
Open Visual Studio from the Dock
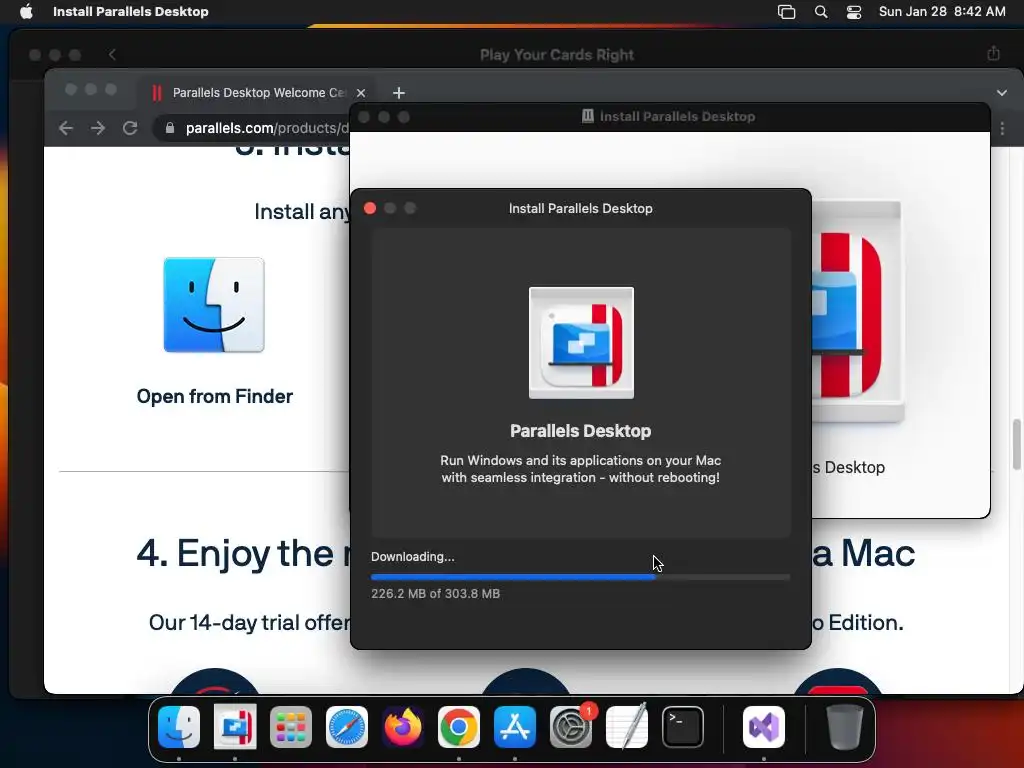tap(763, 727)
